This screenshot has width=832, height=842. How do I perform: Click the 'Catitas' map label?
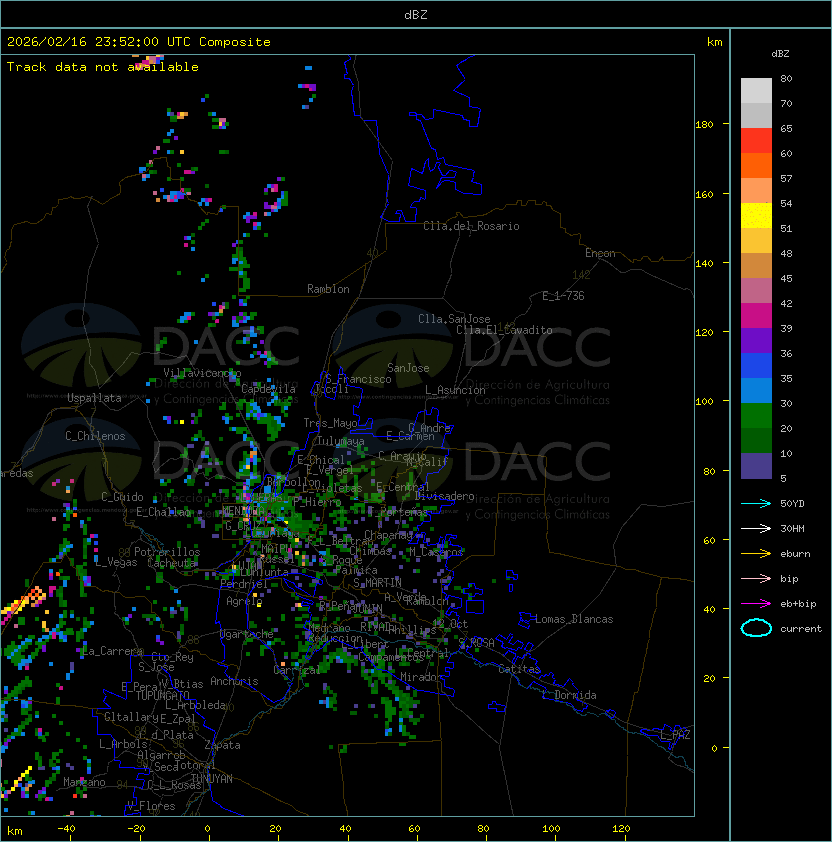click(519, 669)
